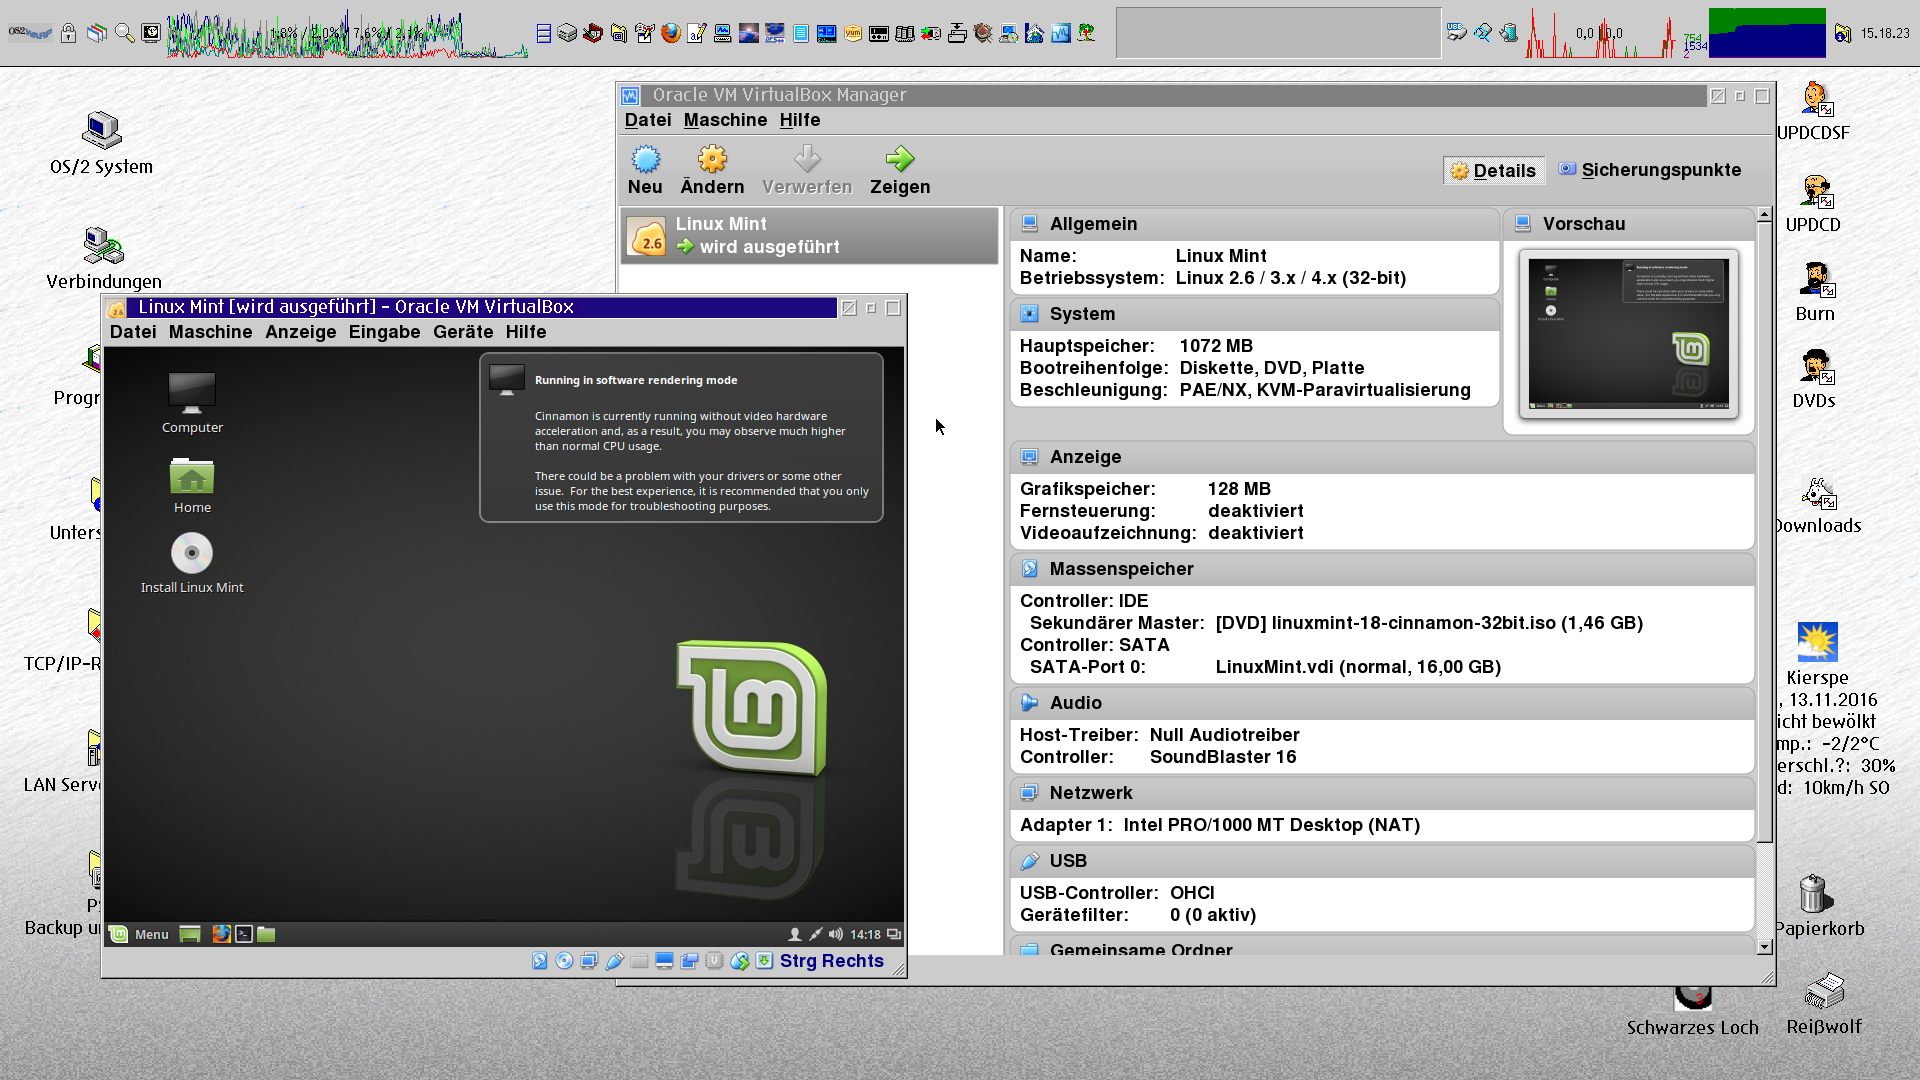The width and height of the screenshot is (1920, 1080).
Task: Open Geräte menu in Linux Mint VM window
Action: click(x=463, y=332)
